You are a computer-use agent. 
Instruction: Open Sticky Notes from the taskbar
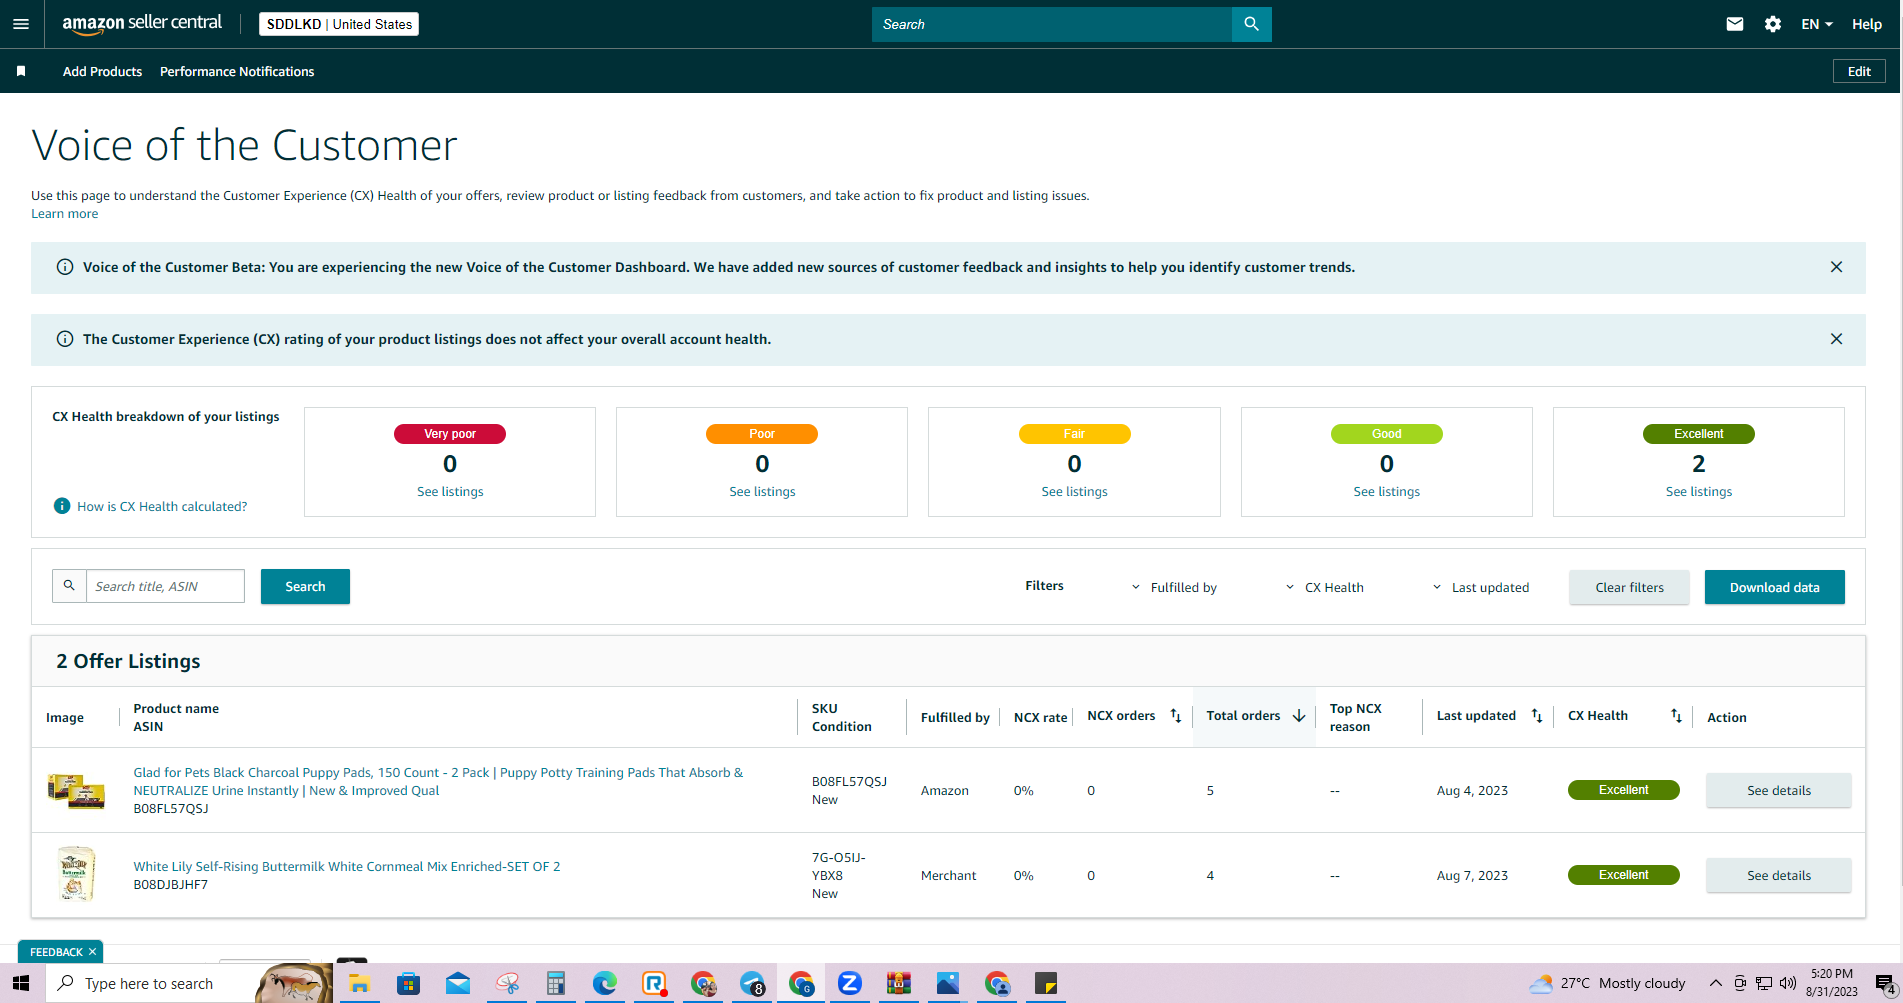[1046, 983]
